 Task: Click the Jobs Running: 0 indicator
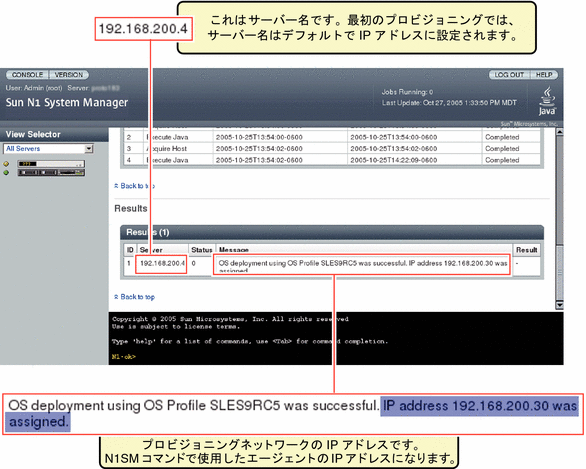[407, 92]
